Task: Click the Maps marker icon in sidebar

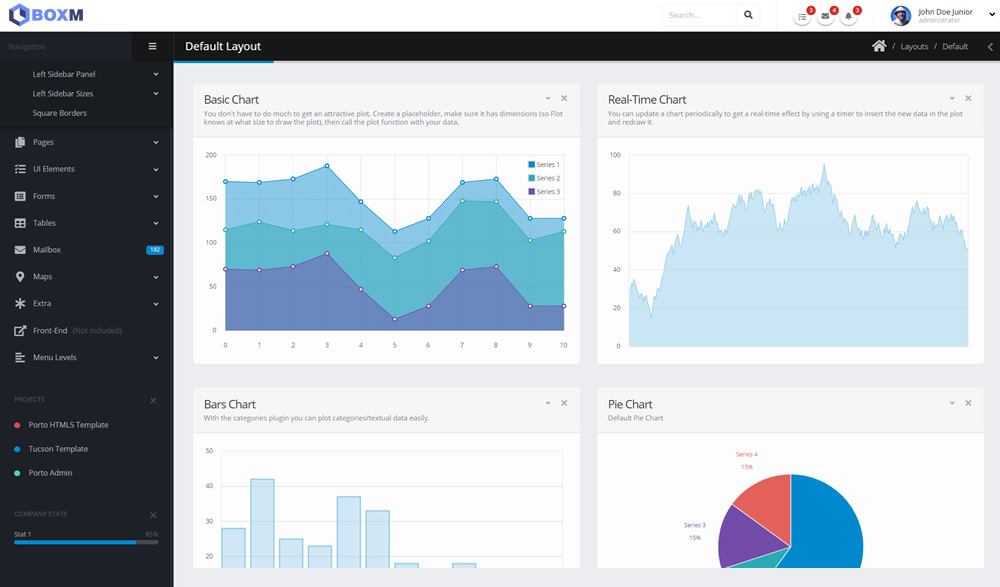Action: (20, 277)
